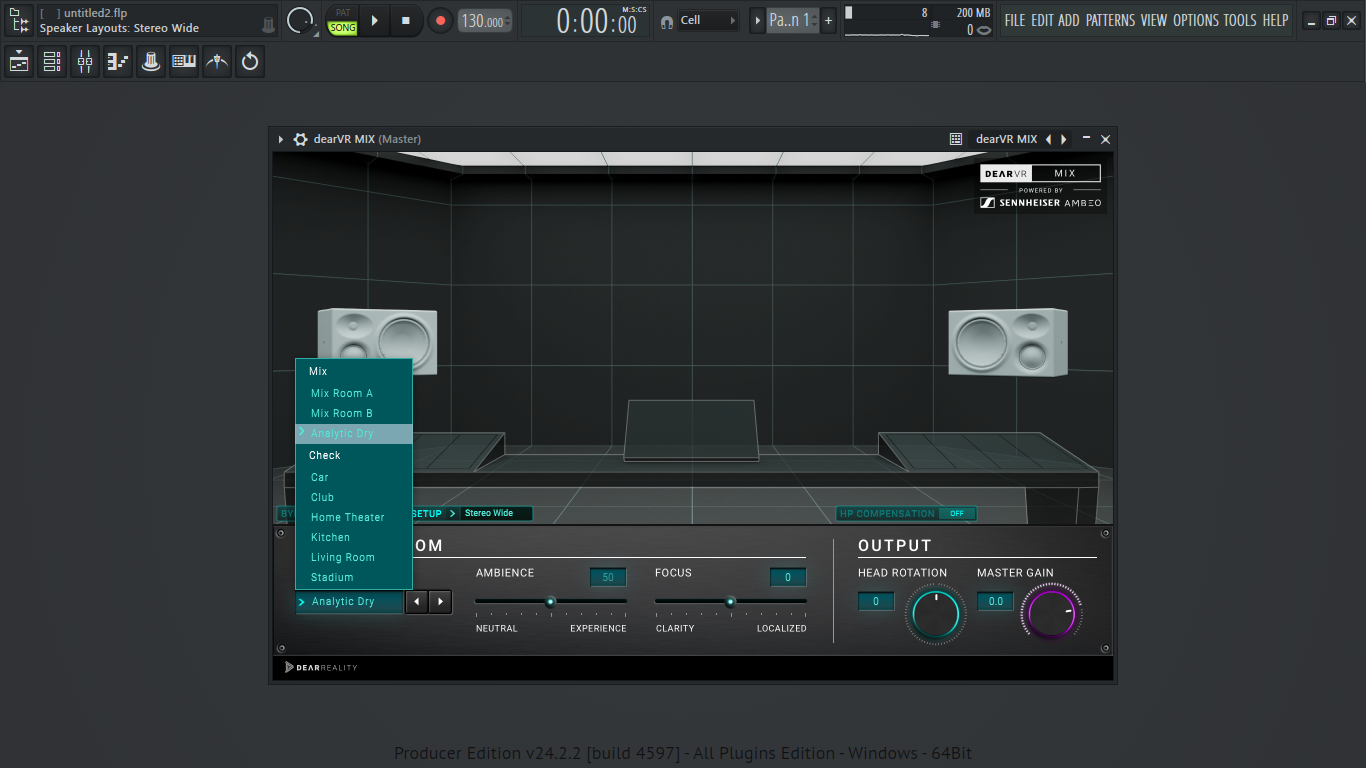1366x768 pixels.
Task: Click the stop button
Action: pos(405,20)
